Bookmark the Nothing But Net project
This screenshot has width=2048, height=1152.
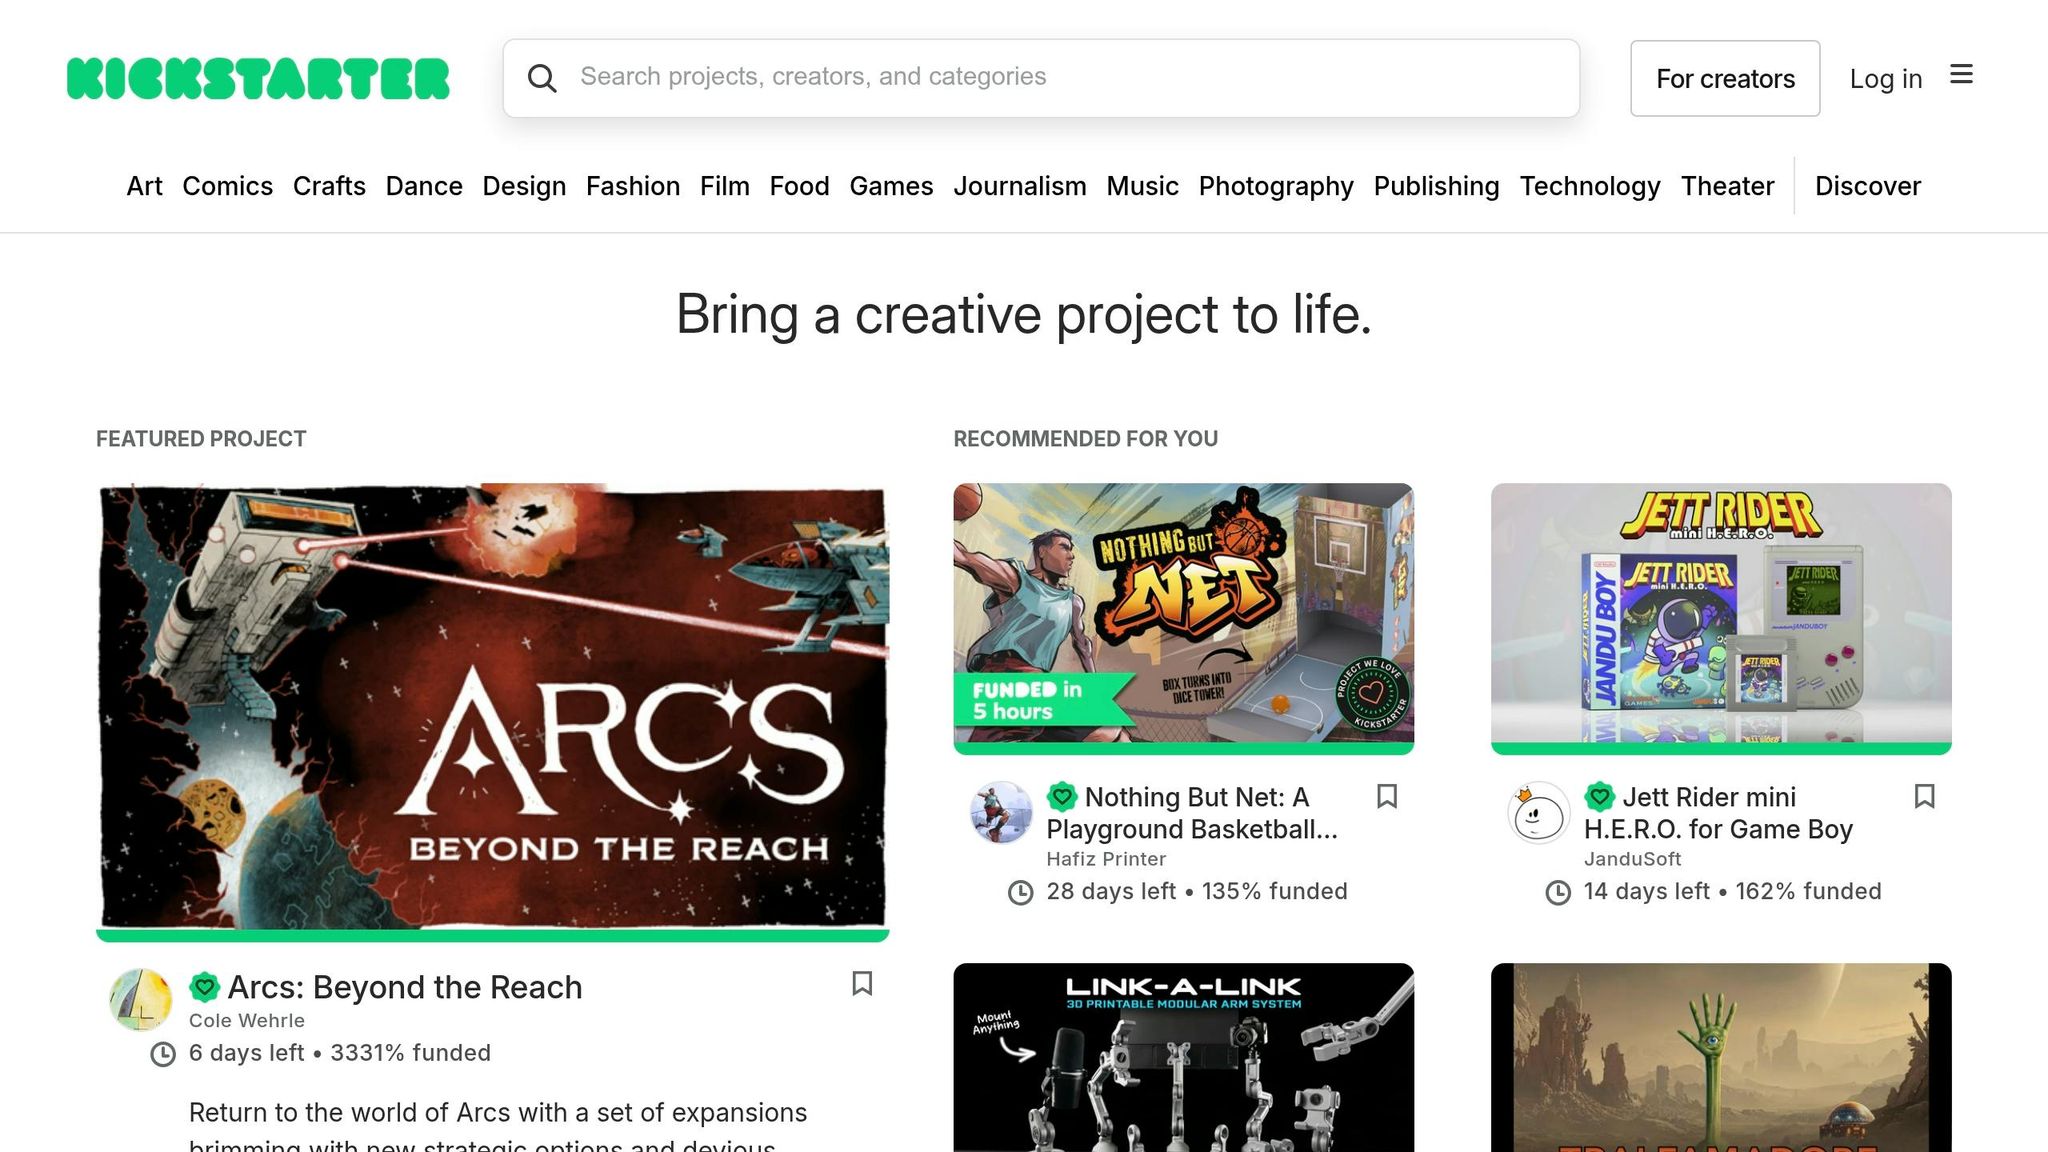click(1387, 797)
